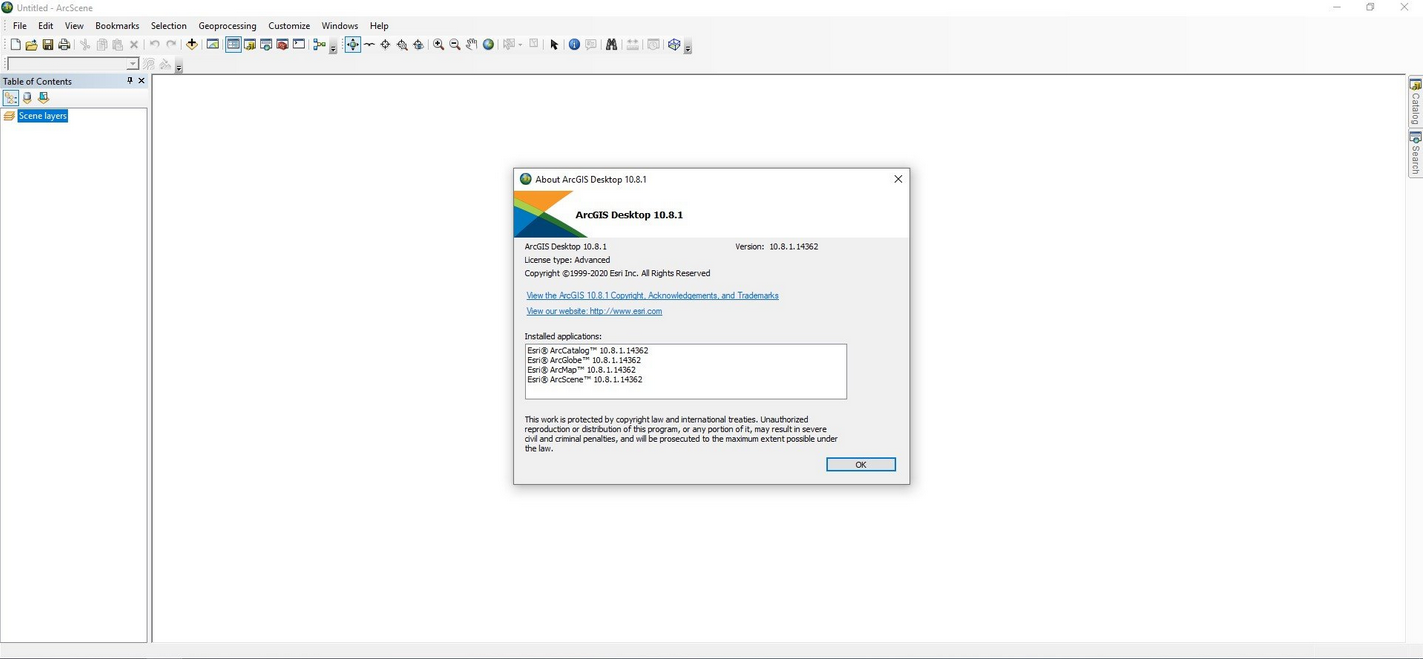Close the Table of Contents panel

[141, 81]
